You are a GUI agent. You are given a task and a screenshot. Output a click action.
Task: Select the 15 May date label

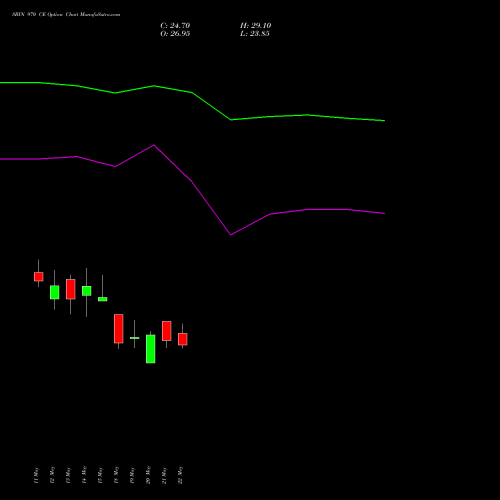click(100, 475)
